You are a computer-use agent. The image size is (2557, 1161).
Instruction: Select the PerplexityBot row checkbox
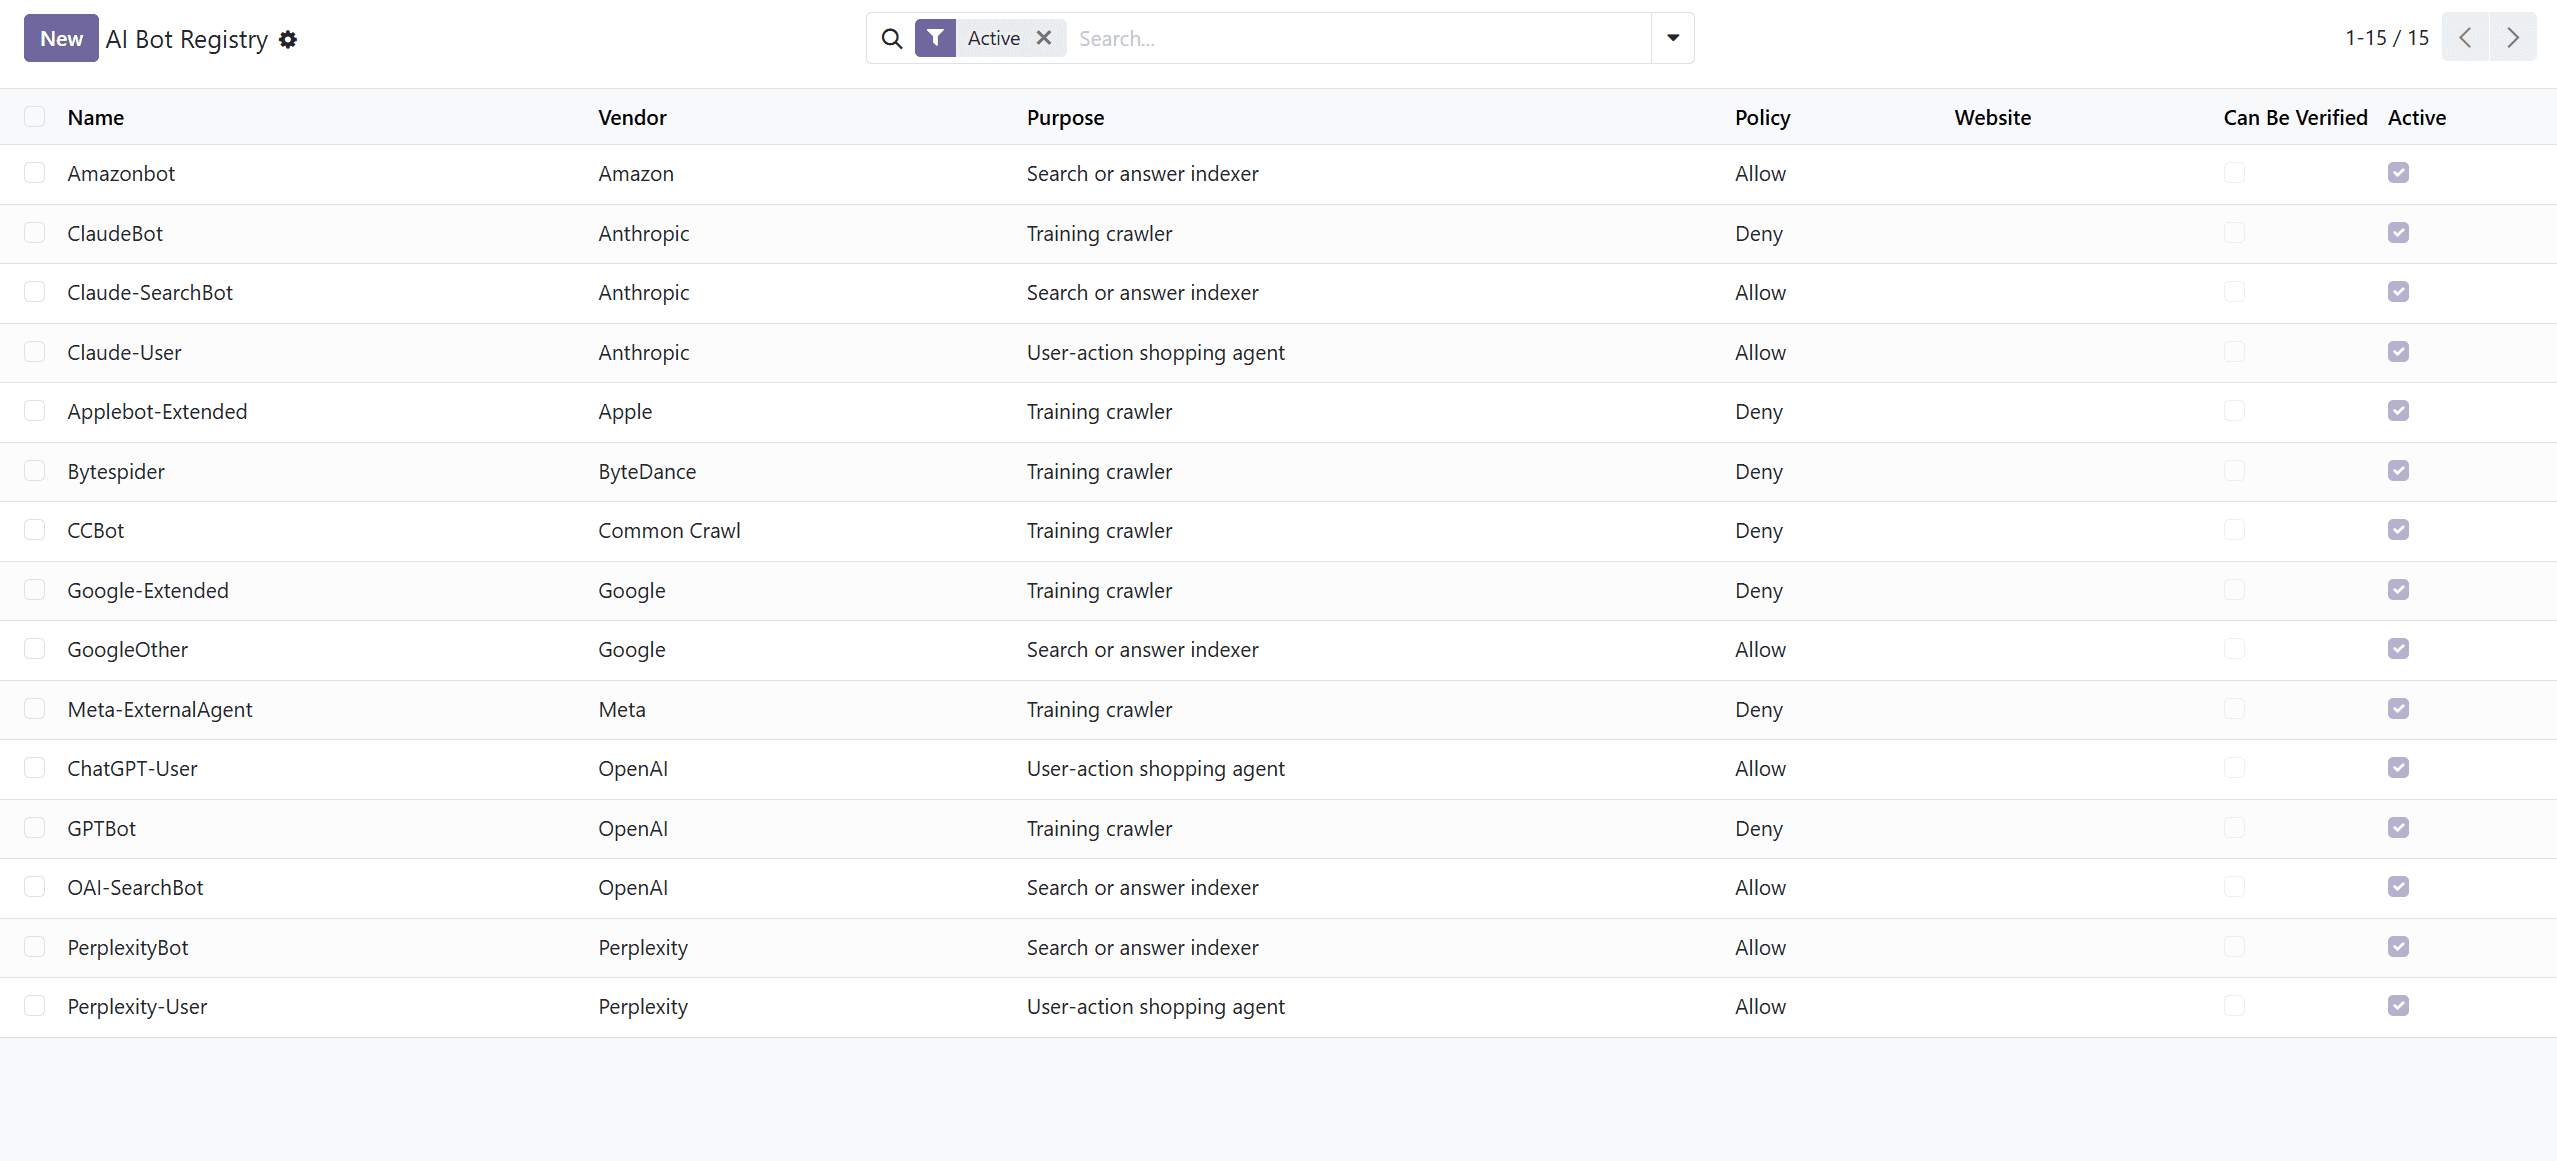pyautogui.click(x=35, y=947)
